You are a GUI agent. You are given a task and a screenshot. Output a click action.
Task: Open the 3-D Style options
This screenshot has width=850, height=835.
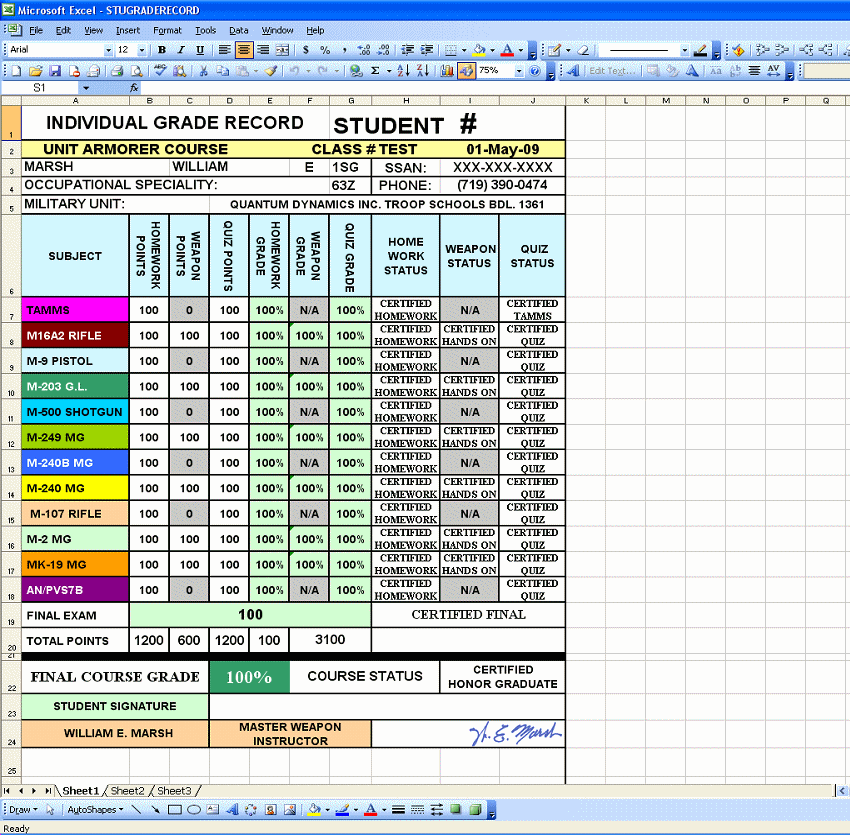tap(475, 810)
